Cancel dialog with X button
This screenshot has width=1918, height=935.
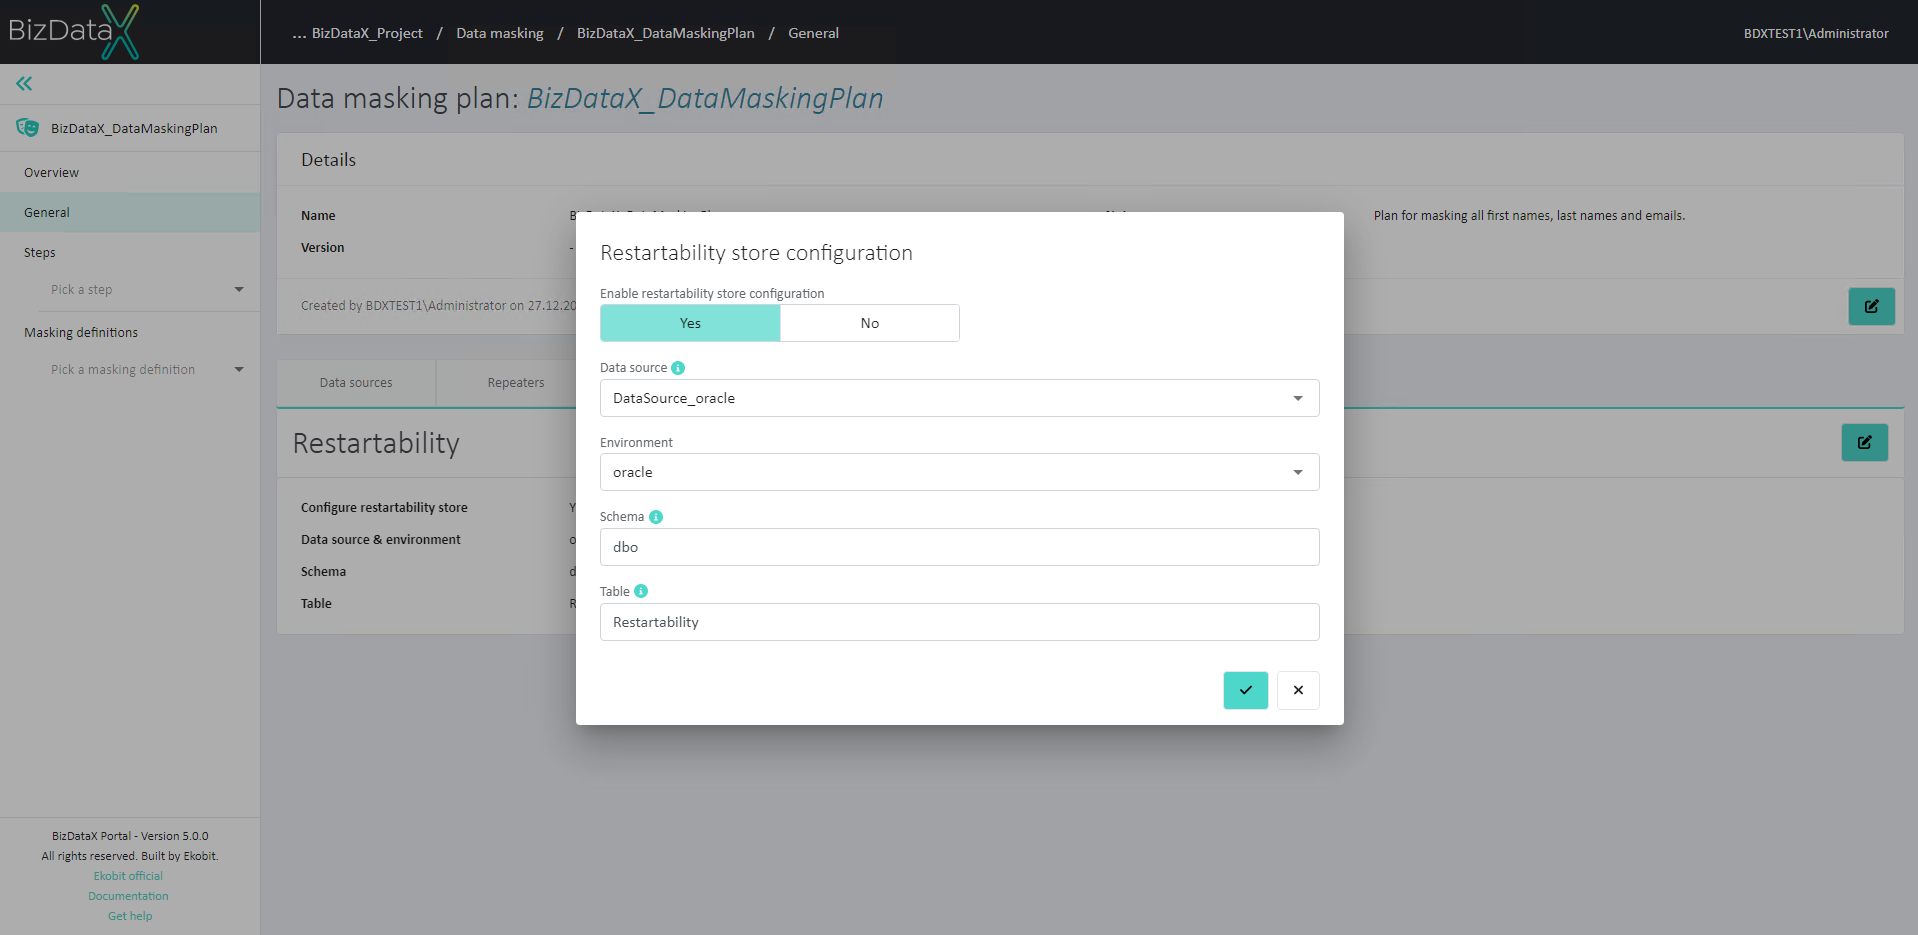1298,690
